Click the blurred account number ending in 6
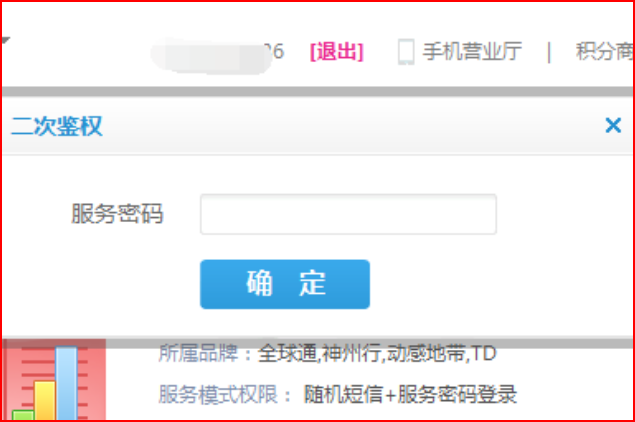 tap(217, 53)
